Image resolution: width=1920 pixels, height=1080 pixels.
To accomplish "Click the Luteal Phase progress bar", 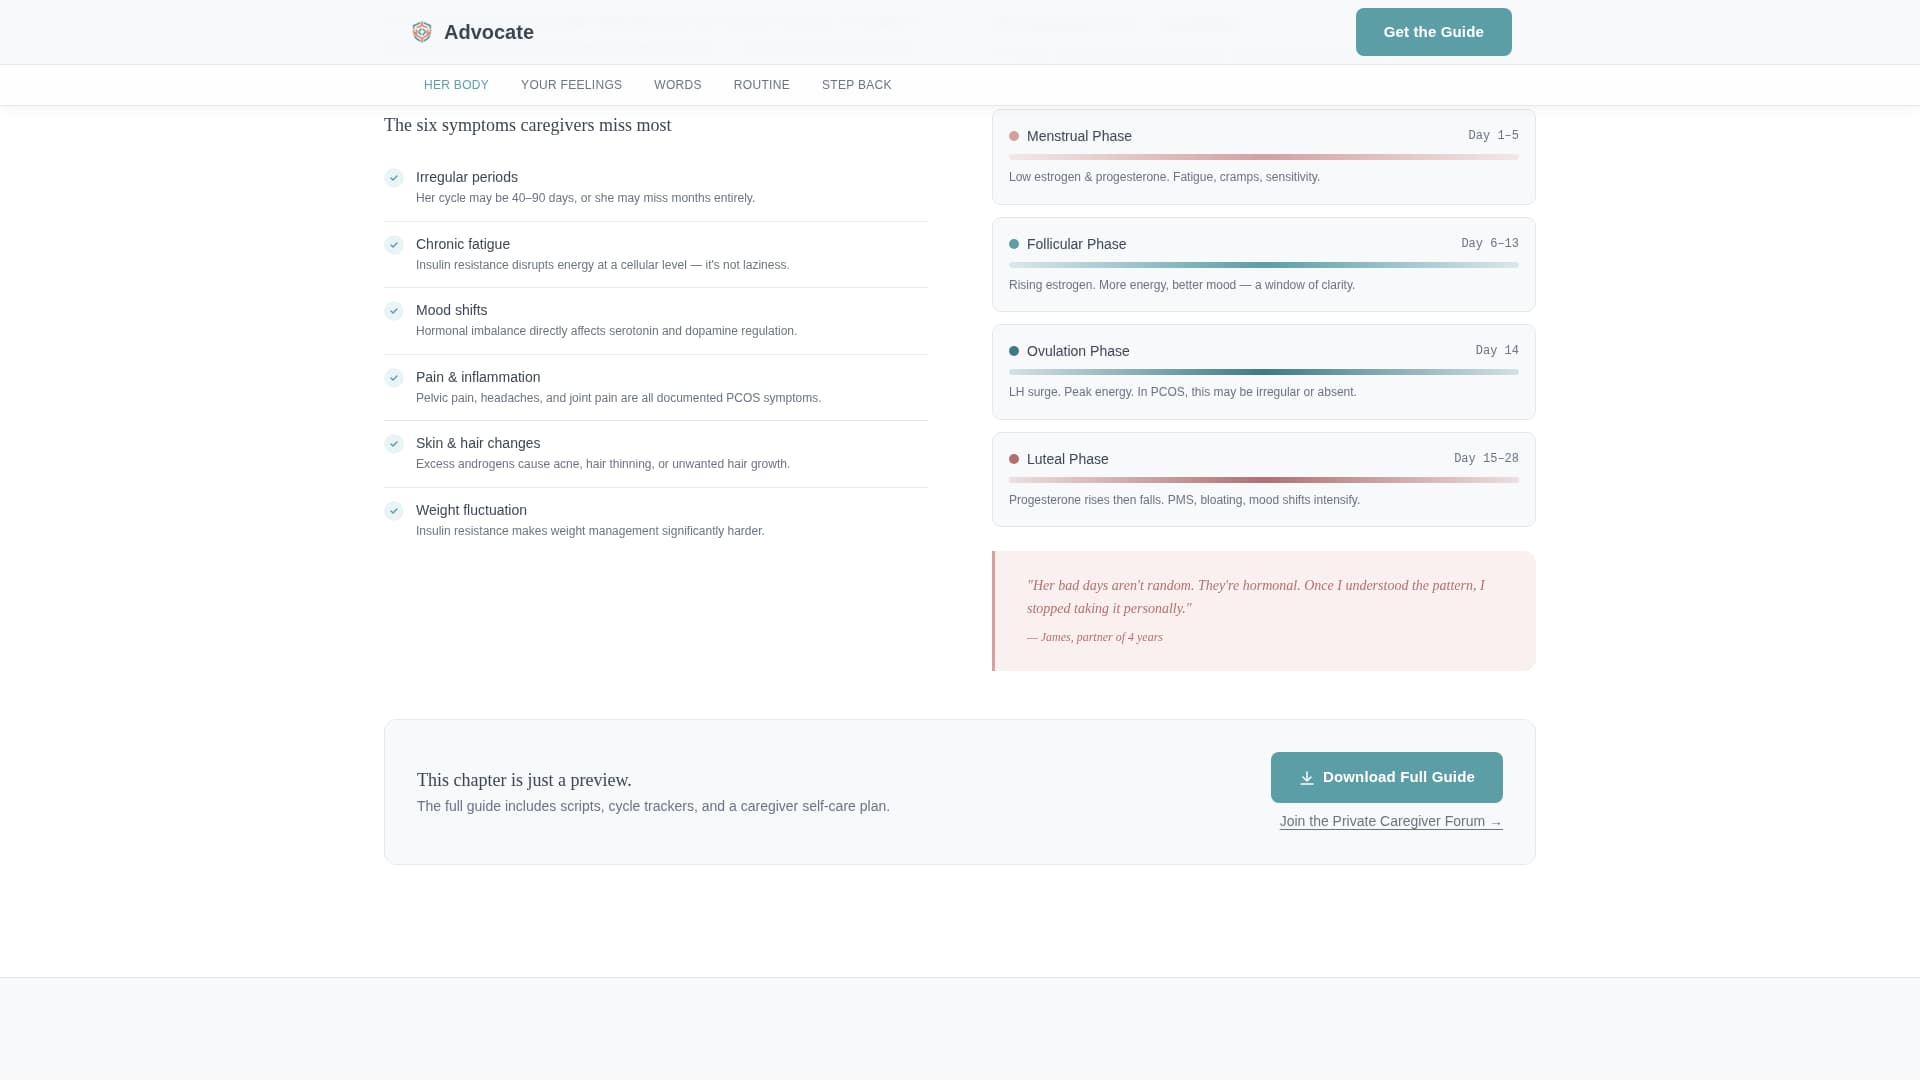I will pyautogui.click(x=1263, y=480).
